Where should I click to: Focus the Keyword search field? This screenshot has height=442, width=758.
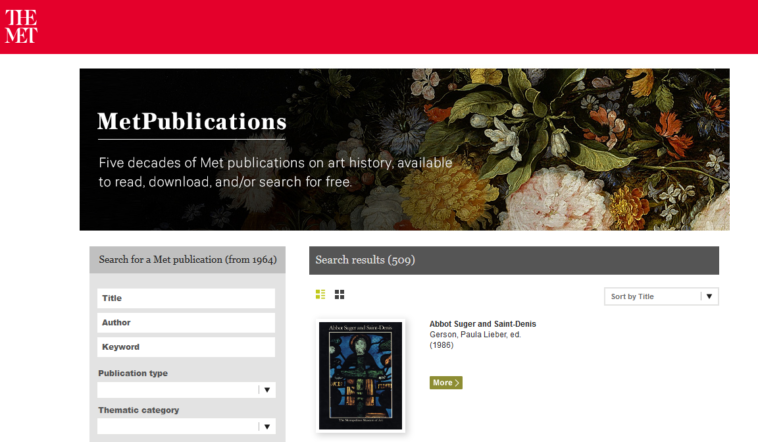point(186,347)
